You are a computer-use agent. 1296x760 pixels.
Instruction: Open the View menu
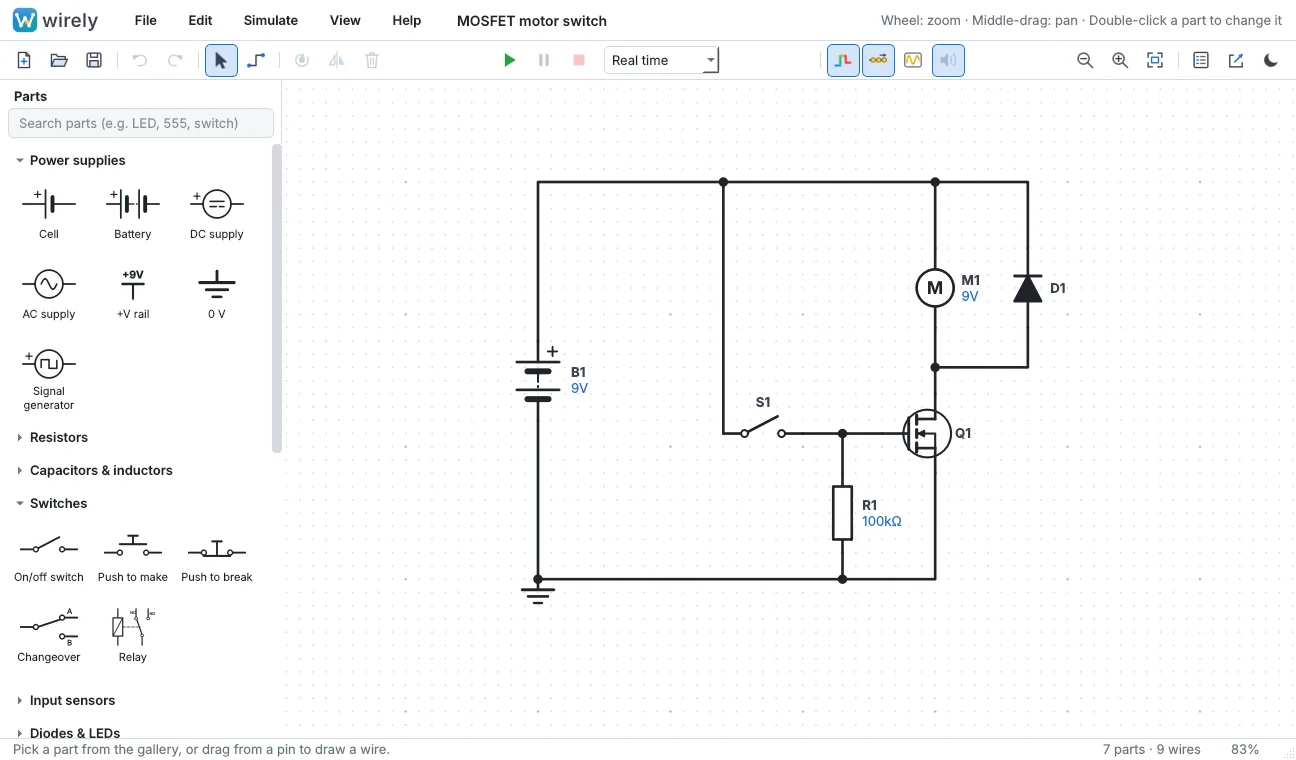[x=345, y=20]
